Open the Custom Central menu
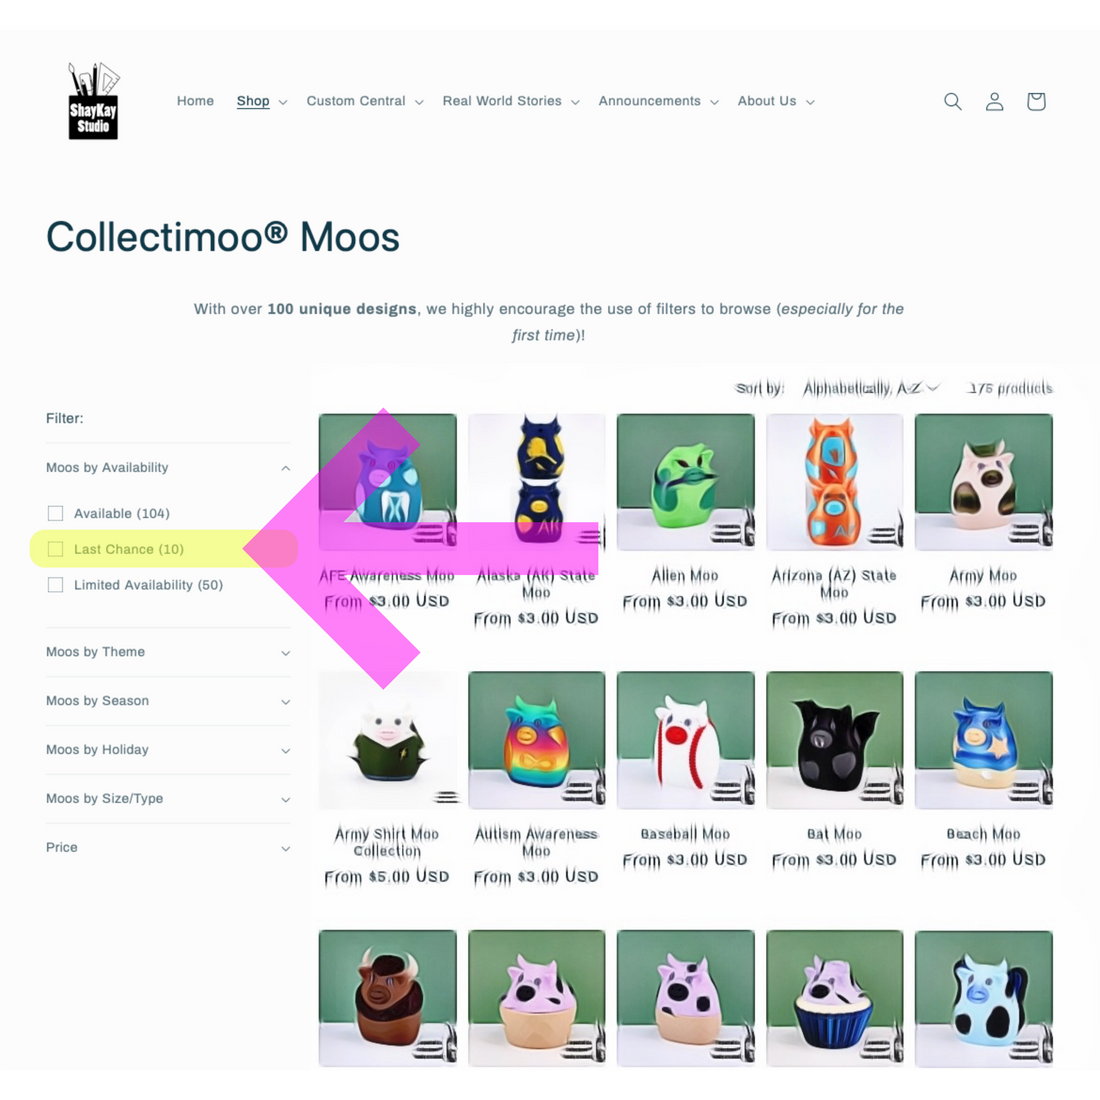This screenshot has width=1100, height=1100. 364,101
